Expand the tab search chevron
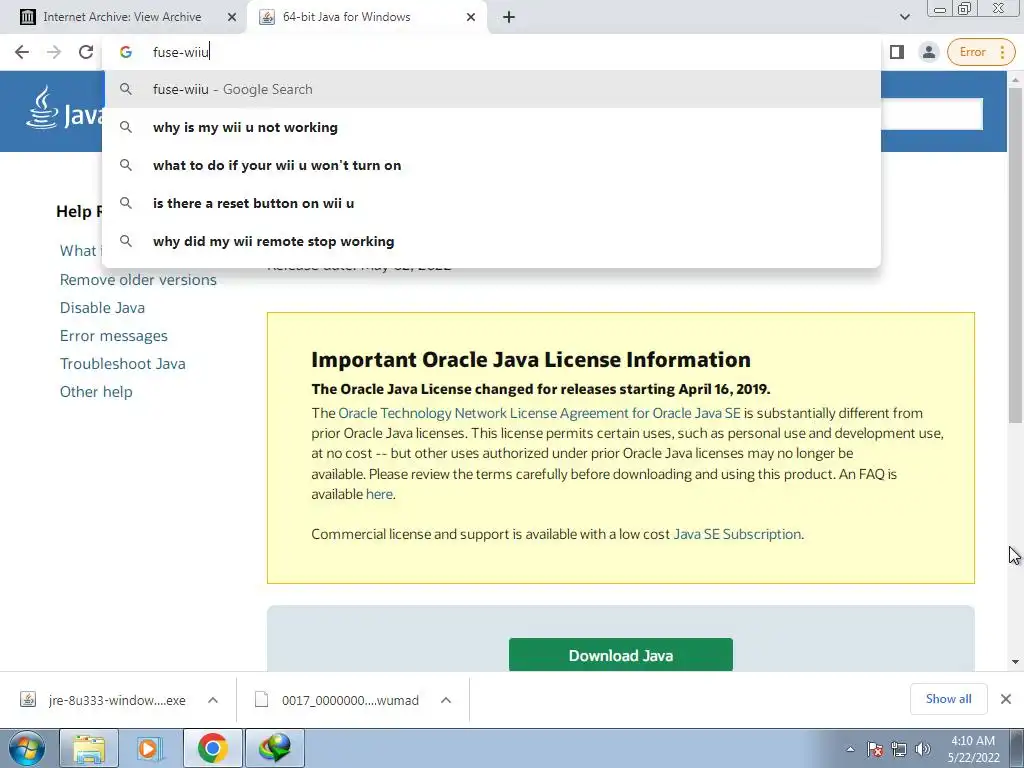Image resolution: width=1024 pixels, height=768 pixels. (x=904, y=17)
